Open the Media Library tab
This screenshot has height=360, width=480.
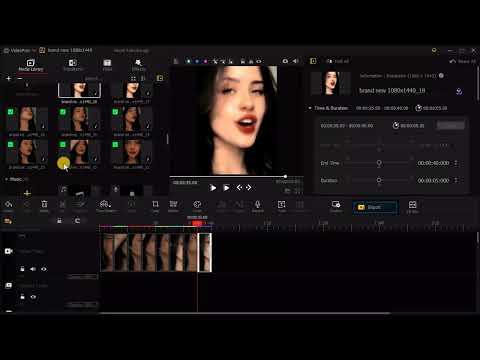tap(31, 65)
